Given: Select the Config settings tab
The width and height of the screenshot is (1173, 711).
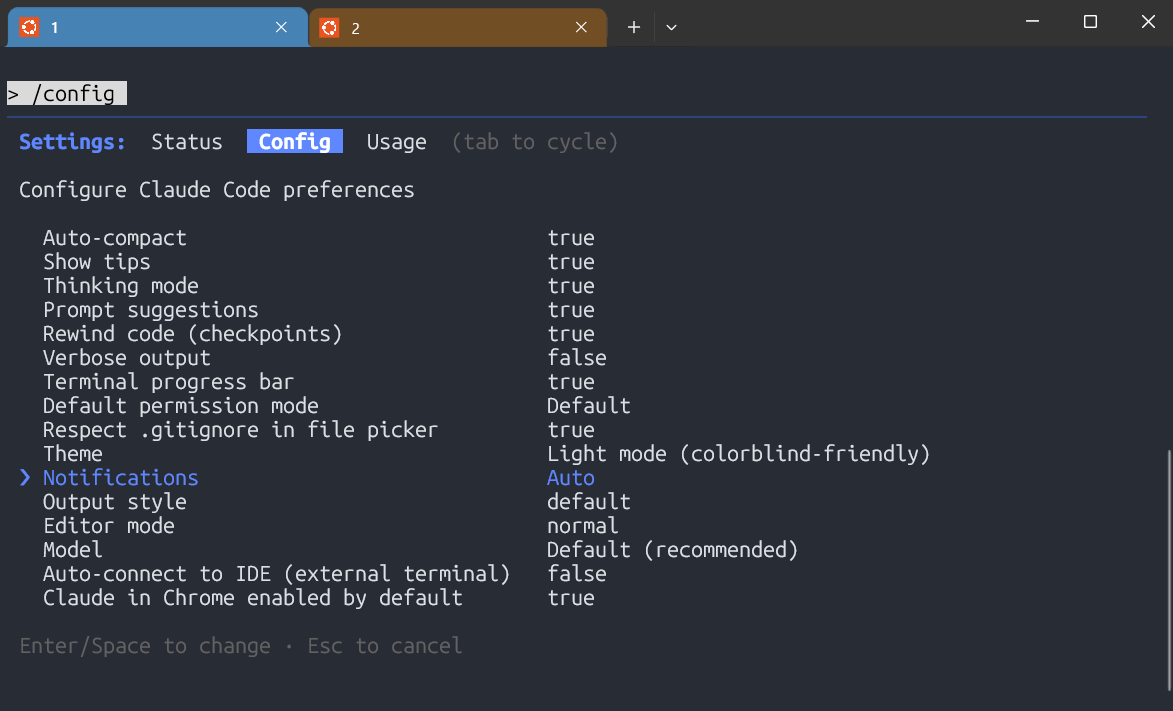Looking at the screenshot, I should pyautogui.click(x=295, y=142).
